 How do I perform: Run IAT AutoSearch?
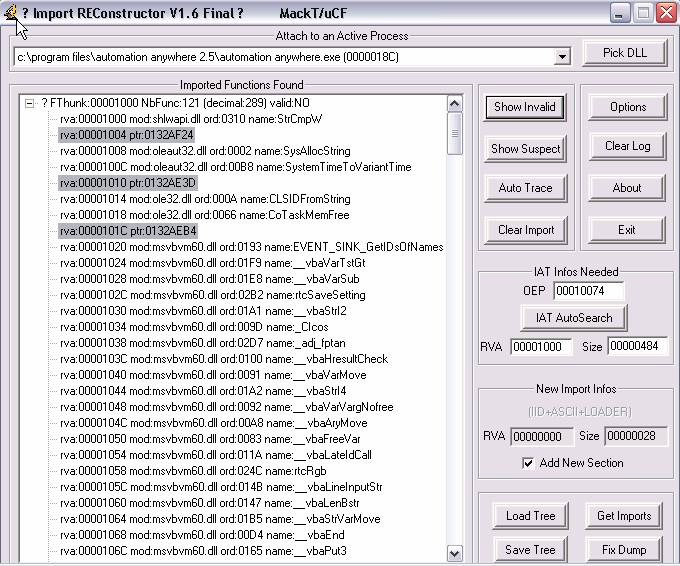tap(574, 318)
